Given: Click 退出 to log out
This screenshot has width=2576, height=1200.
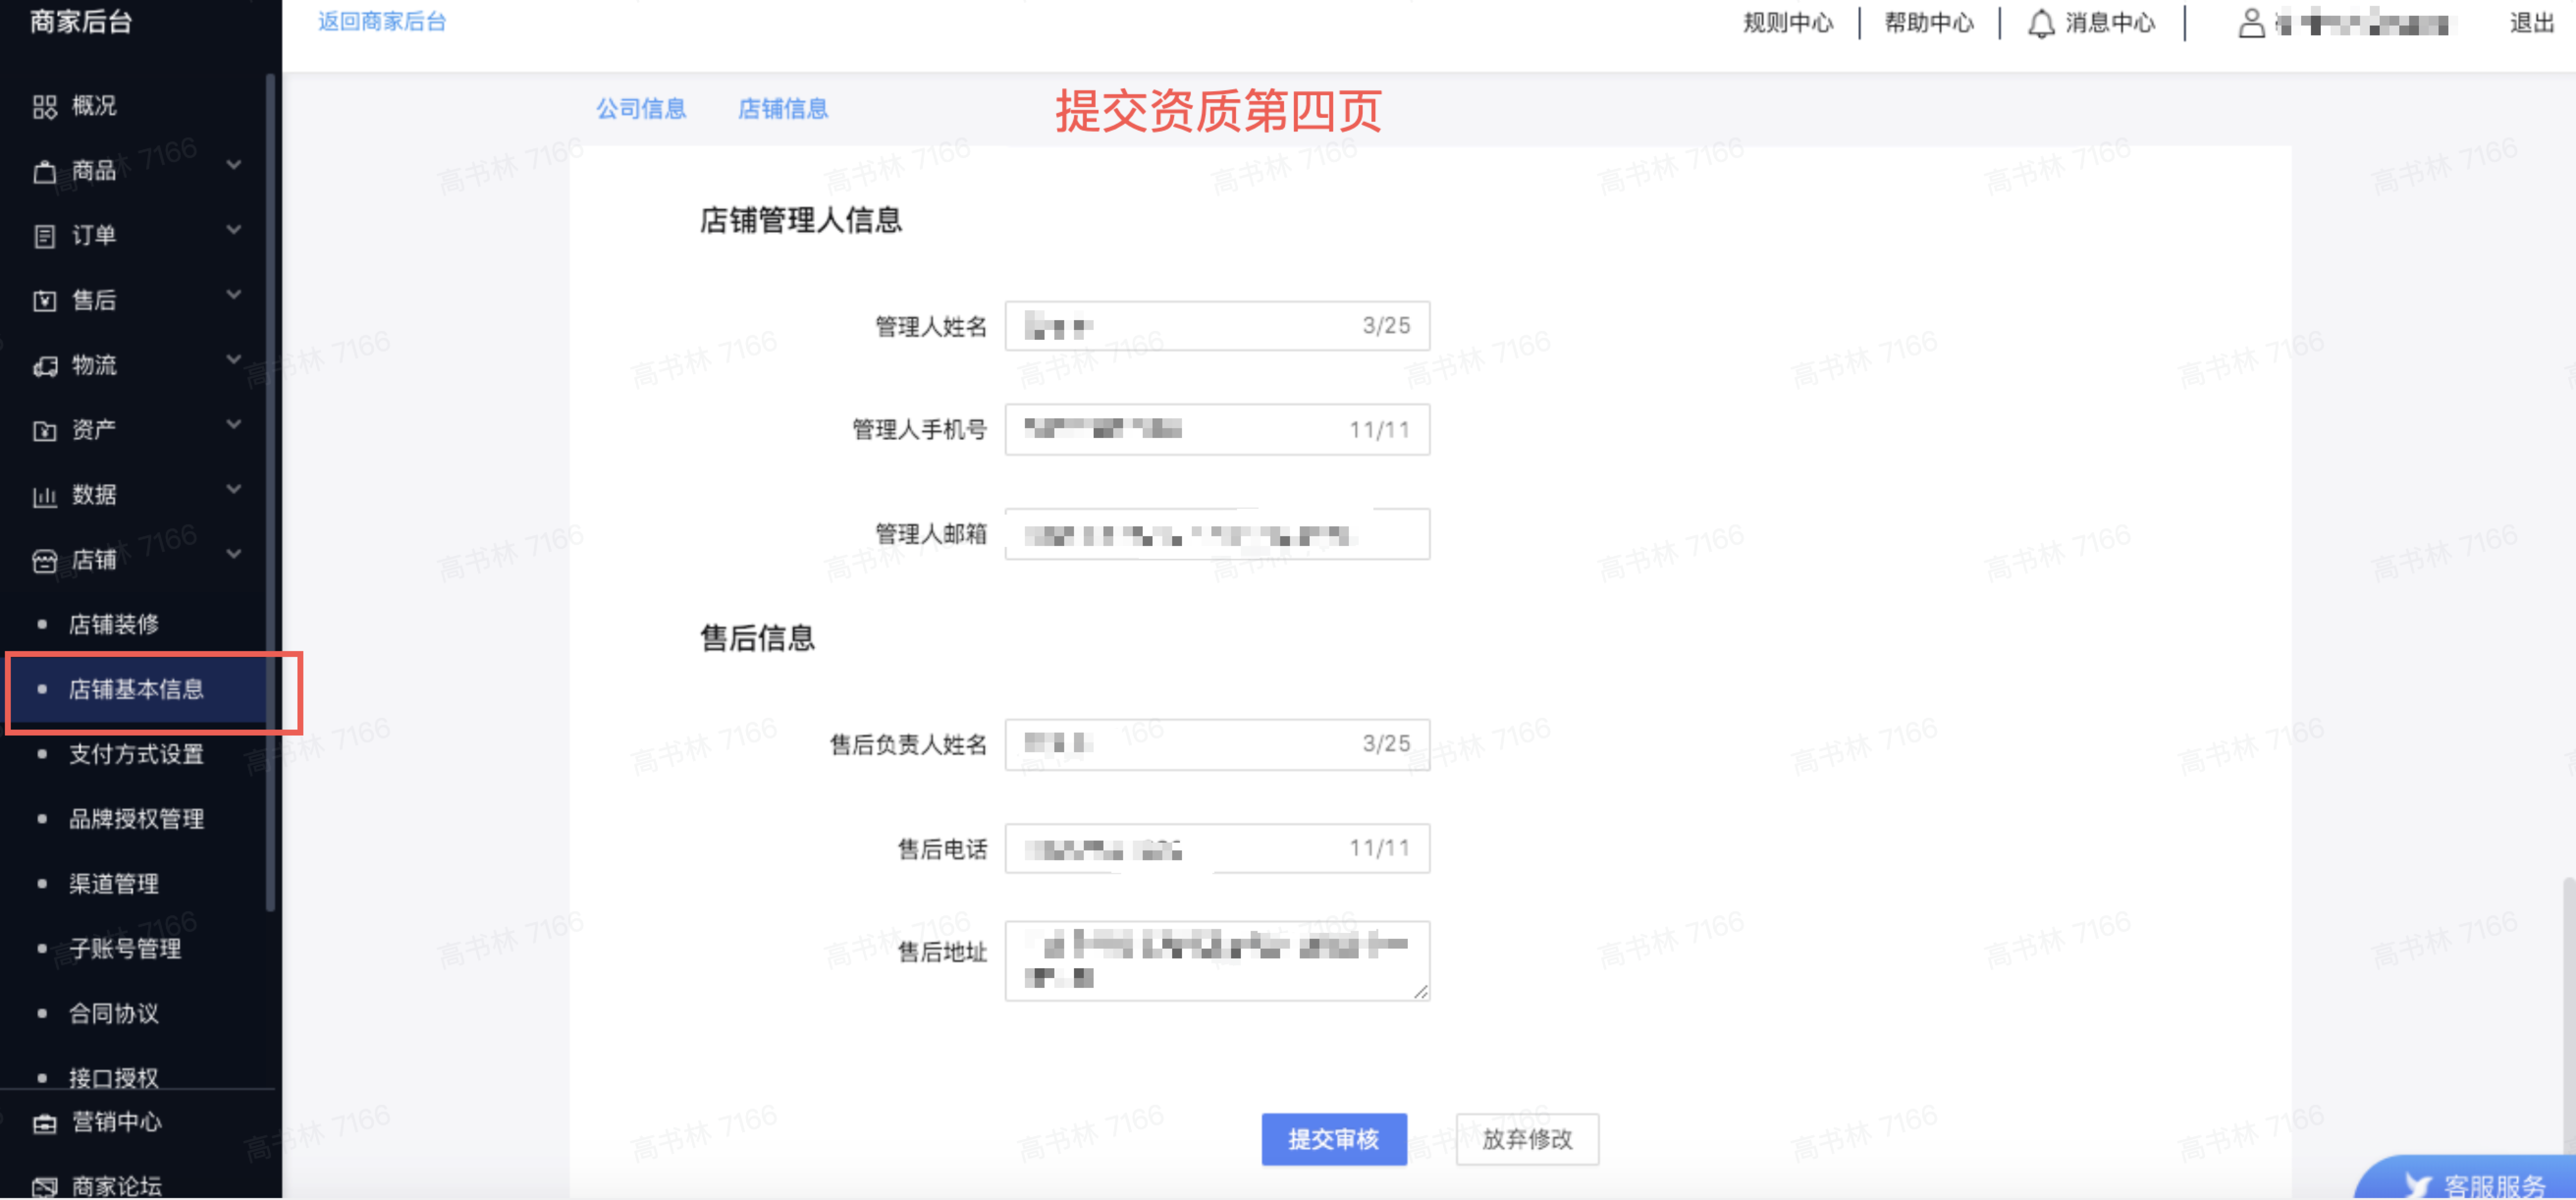Looking at the screenshot, I should [2531, 23].
